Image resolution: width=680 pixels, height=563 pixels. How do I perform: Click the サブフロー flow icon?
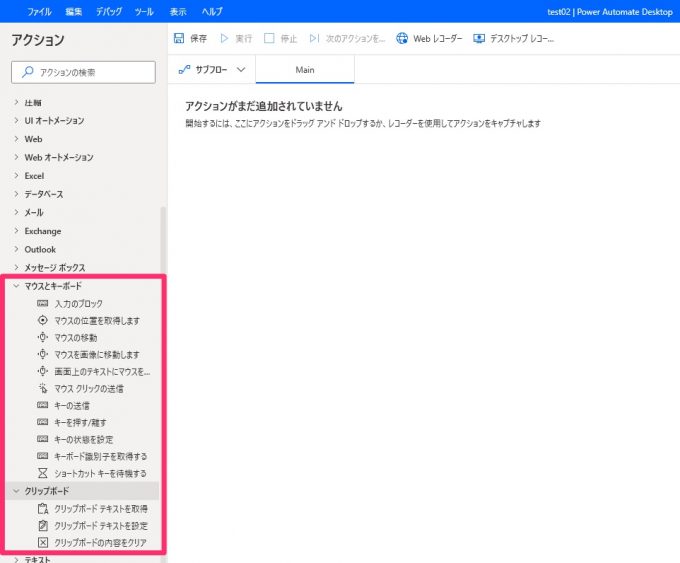(184, 69)
